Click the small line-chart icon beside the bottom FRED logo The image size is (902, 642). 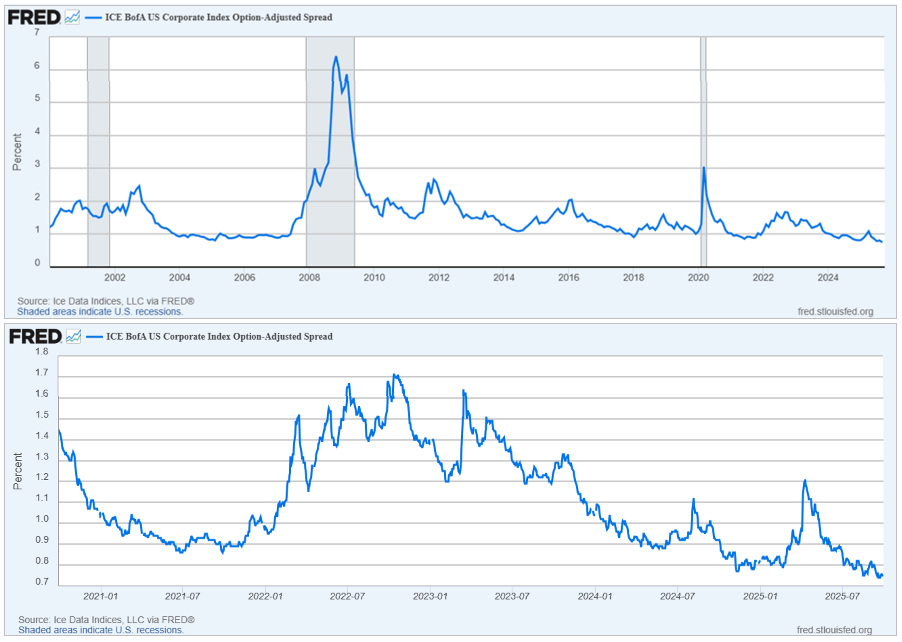73,336
